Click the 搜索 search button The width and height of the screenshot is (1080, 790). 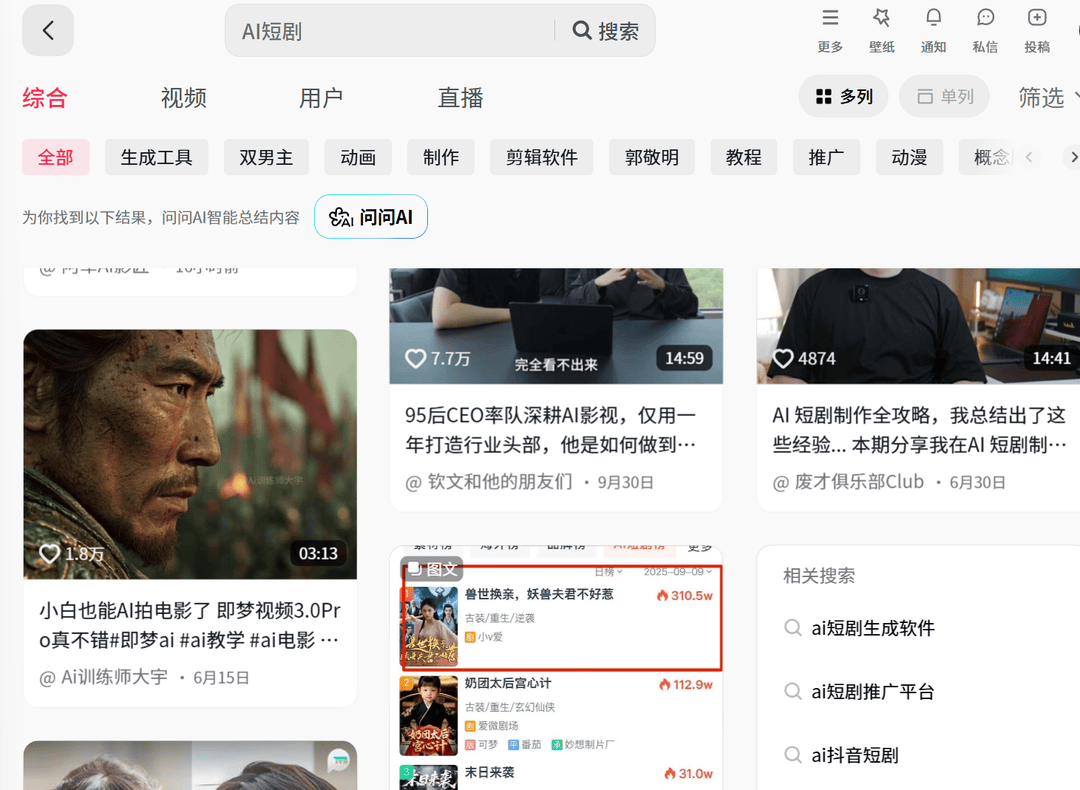pos(605,31)
